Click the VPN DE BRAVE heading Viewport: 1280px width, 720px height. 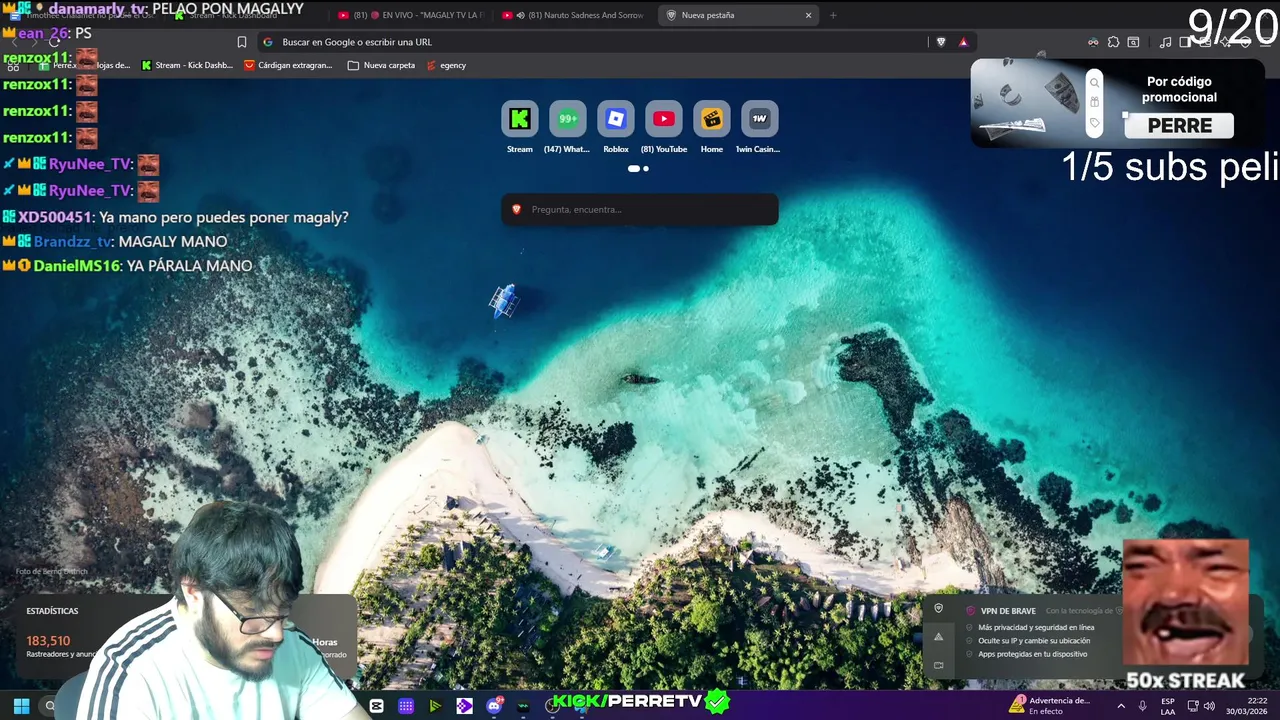pos(1008,611)
